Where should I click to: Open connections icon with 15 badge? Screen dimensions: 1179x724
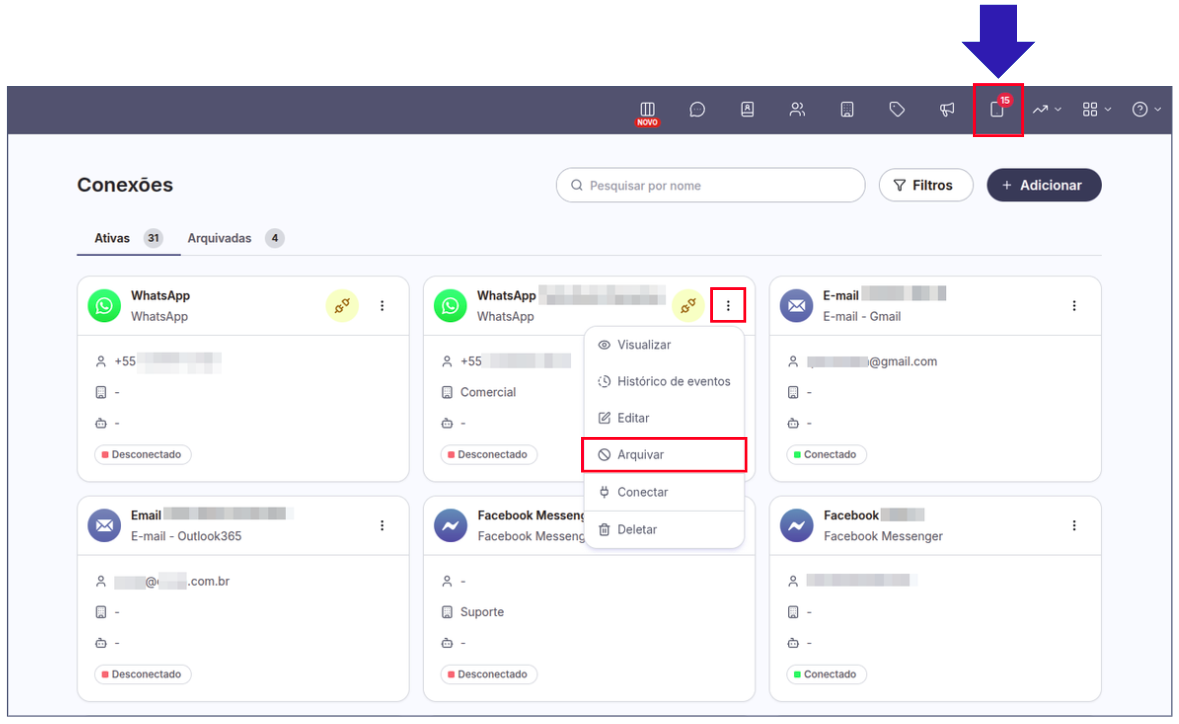(x=997, y=110)
